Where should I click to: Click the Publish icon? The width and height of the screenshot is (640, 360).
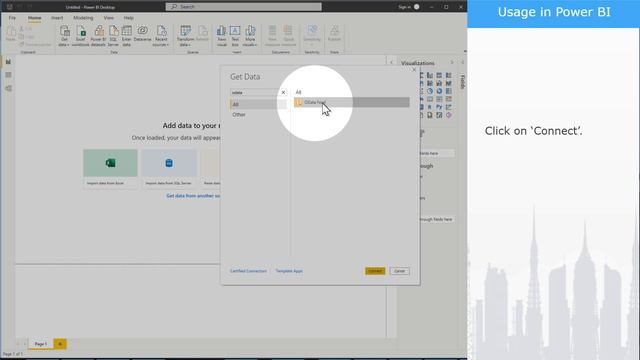(334, 34)
